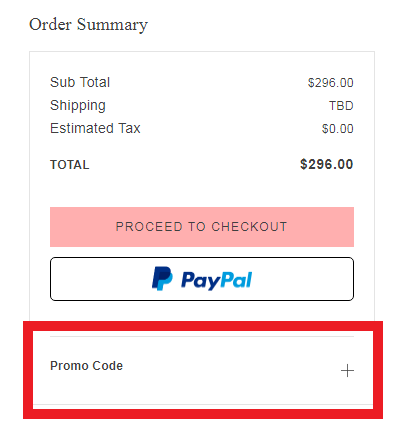Open the blank area of Promo Code row
This screenshot has height=430, width=409.
click(x=230, y=370)
